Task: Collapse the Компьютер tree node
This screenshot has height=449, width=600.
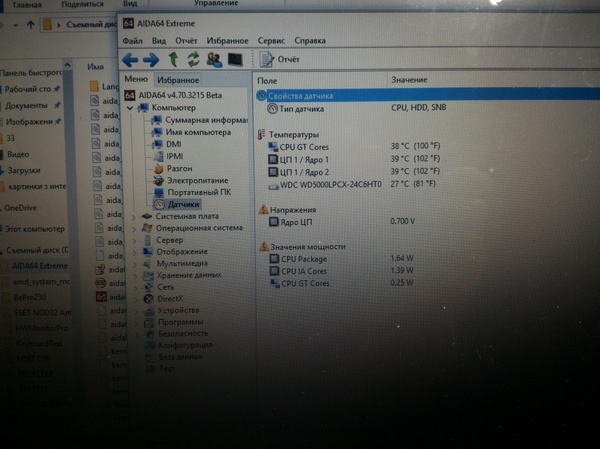Action: tap(133, 107)
